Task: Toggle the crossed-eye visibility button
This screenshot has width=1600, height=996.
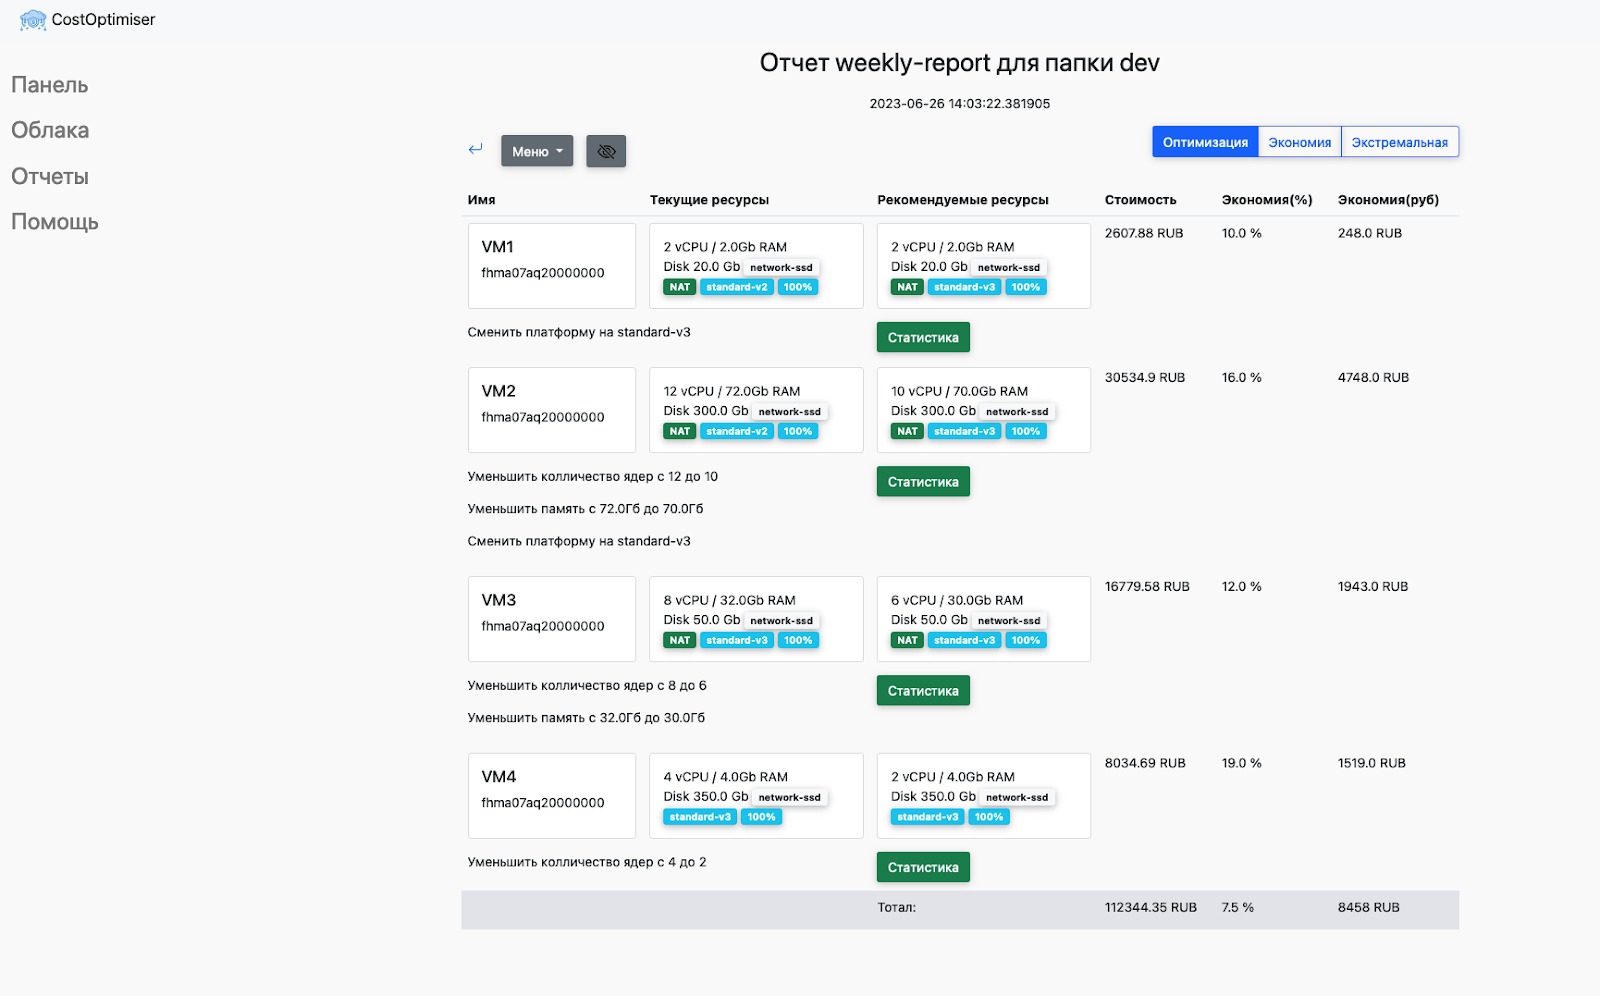Action: point(606,151)
